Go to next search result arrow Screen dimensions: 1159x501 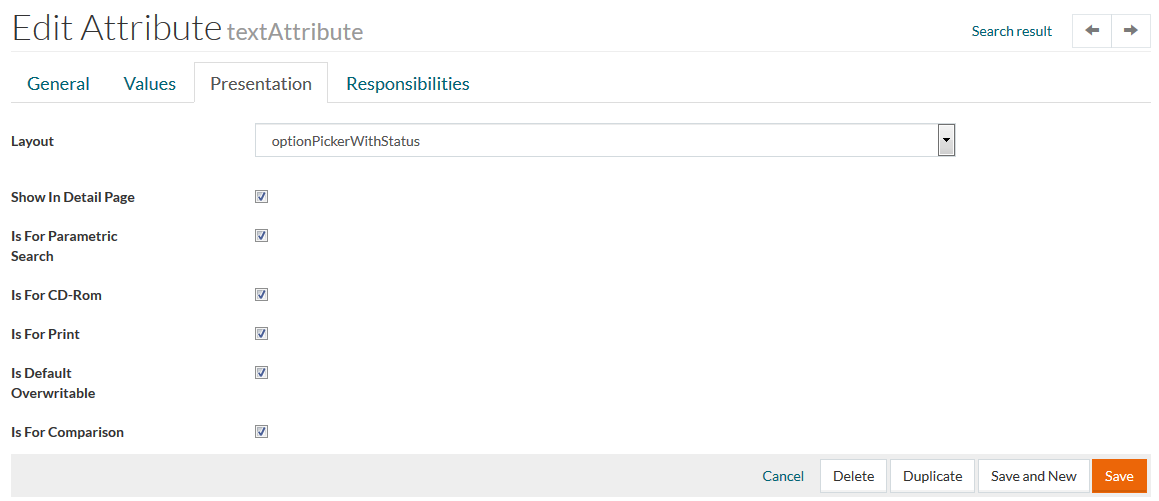[x=1130, y=31]
